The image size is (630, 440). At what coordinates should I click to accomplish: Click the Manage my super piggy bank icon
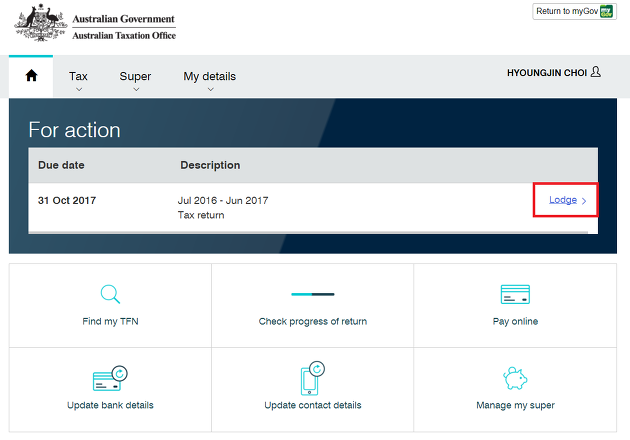[515, 378]
